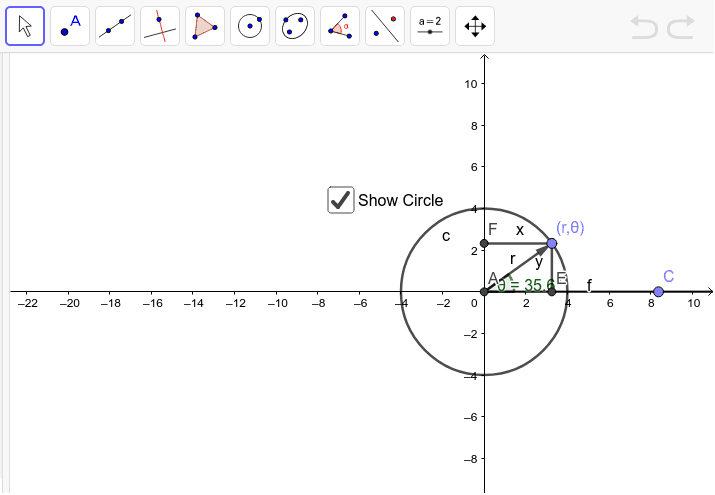Click point F on the y-axis

pyautogui.click(x=484, y=243)
